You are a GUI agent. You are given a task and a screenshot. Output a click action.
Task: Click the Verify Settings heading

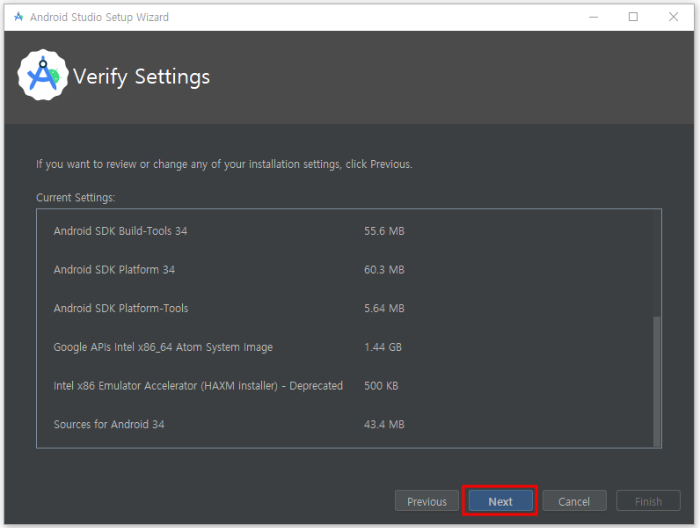click(x=141, y=77)
